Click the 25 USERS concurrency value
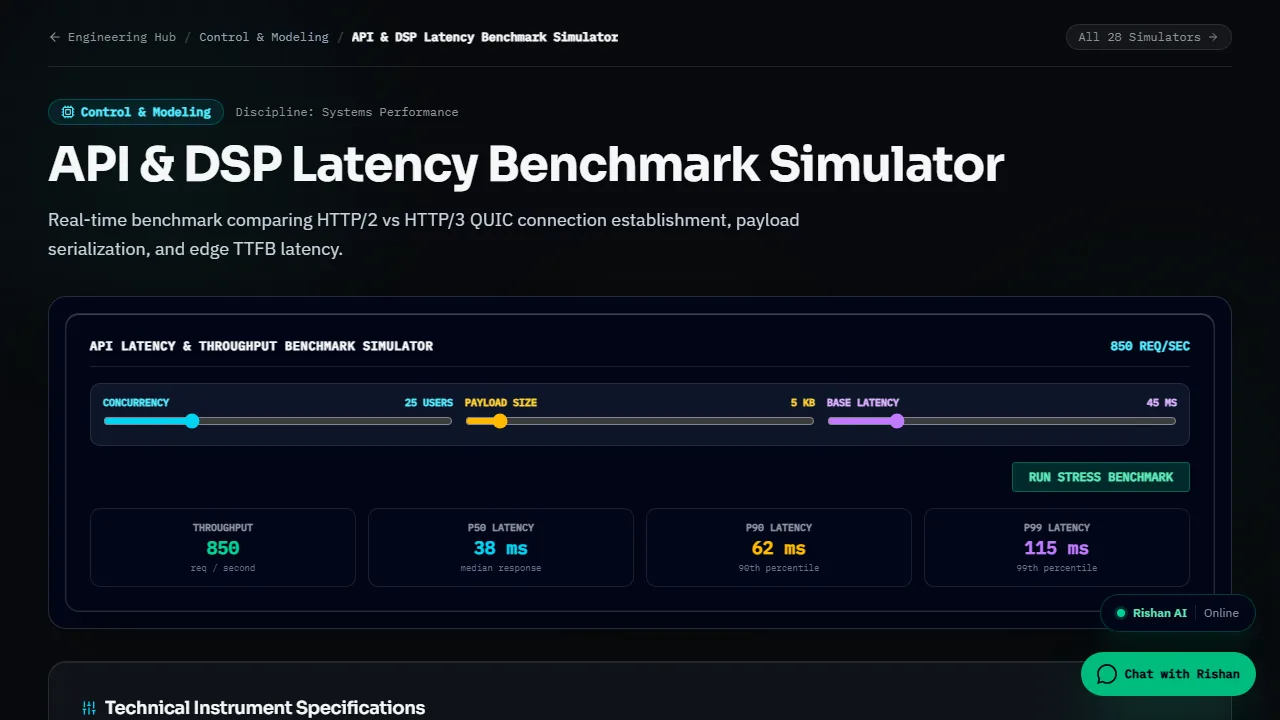 click(x=429, y=403)
